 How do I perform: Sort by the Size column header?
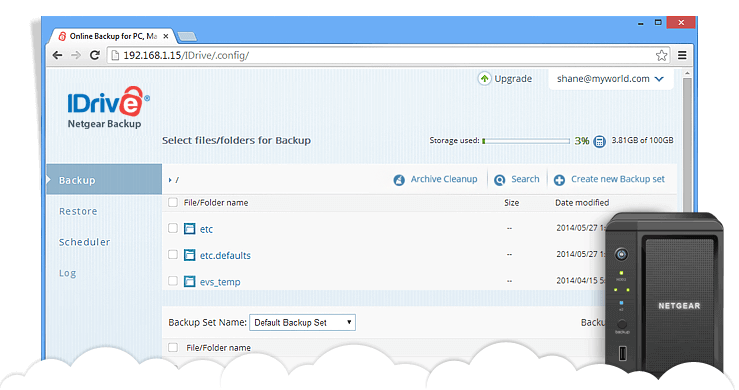point(511,203)
